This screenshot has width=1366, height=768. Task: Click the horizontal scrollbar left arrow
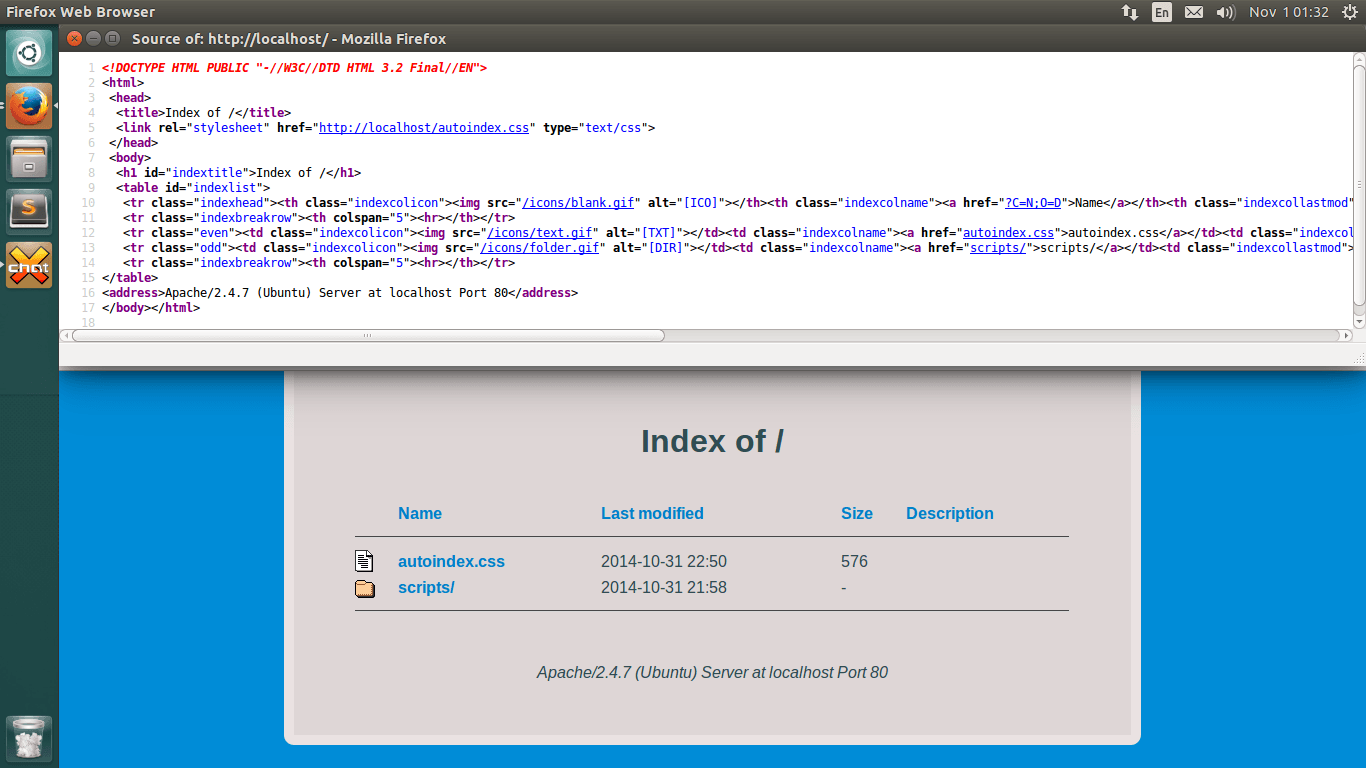point(66,335)
